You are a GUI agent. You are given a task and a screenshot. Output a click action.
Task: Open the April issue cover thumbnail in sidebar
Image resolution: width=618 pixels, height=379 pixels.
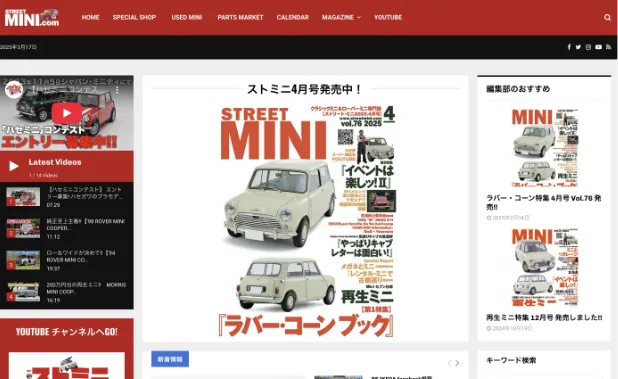544,148
